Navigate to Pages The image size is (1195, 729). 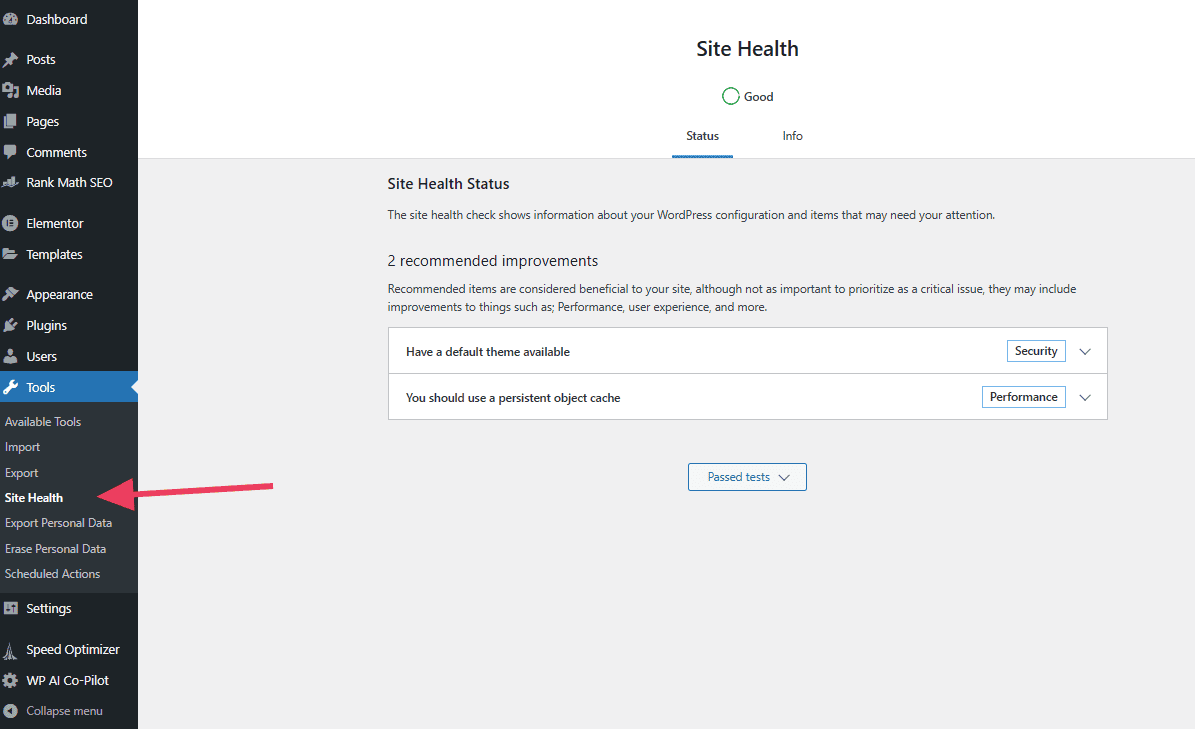tap(38, 121)
